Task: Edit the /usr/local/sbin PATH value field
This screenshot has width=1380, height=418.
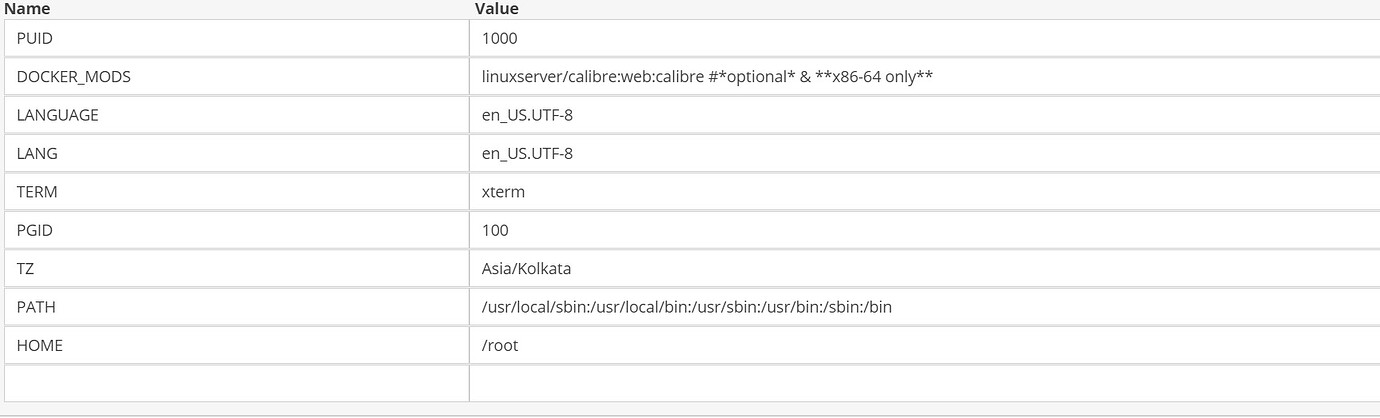Action: 925,307
